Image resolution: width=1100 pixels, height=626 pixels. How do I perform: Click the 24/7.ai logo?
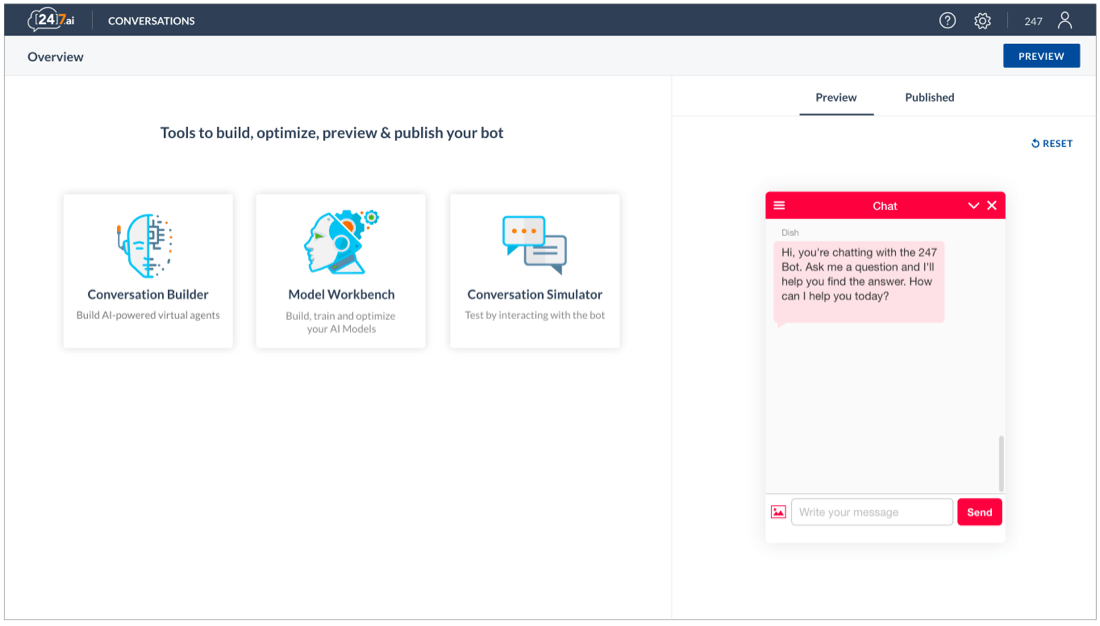(51, 20)
